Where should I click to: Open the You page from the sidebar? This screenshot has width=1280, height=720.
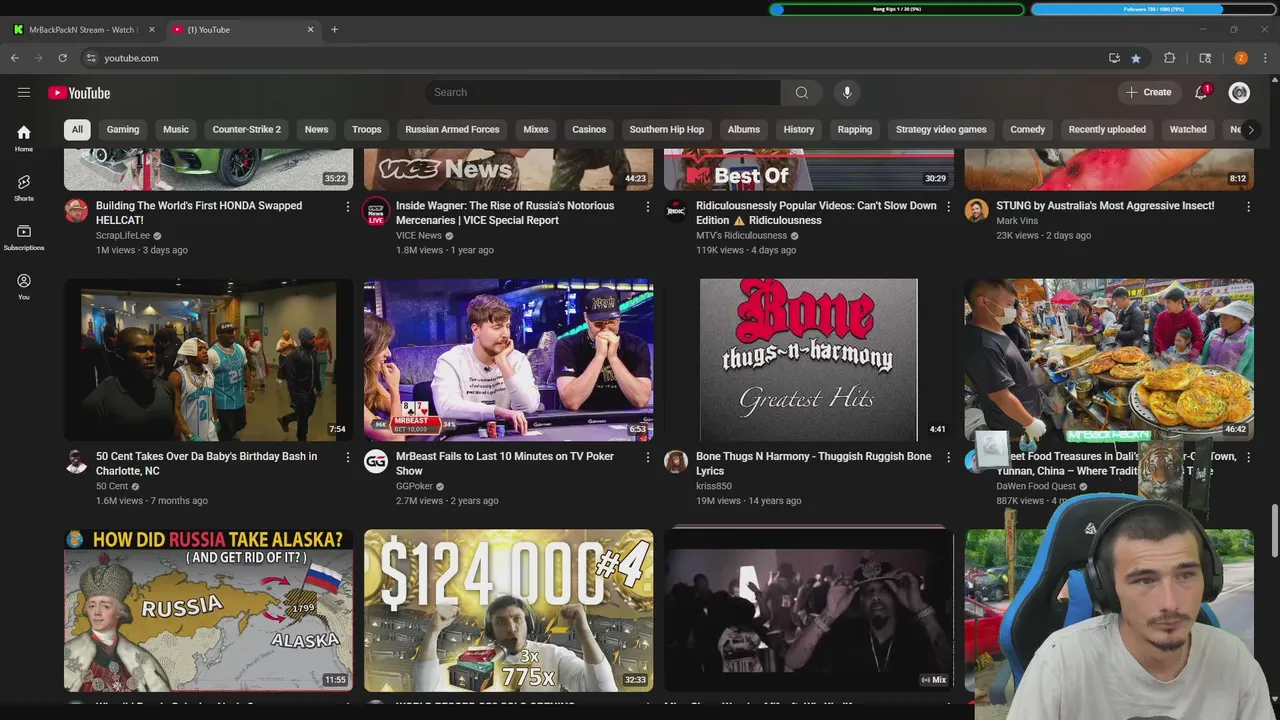[x=24, y=286]
